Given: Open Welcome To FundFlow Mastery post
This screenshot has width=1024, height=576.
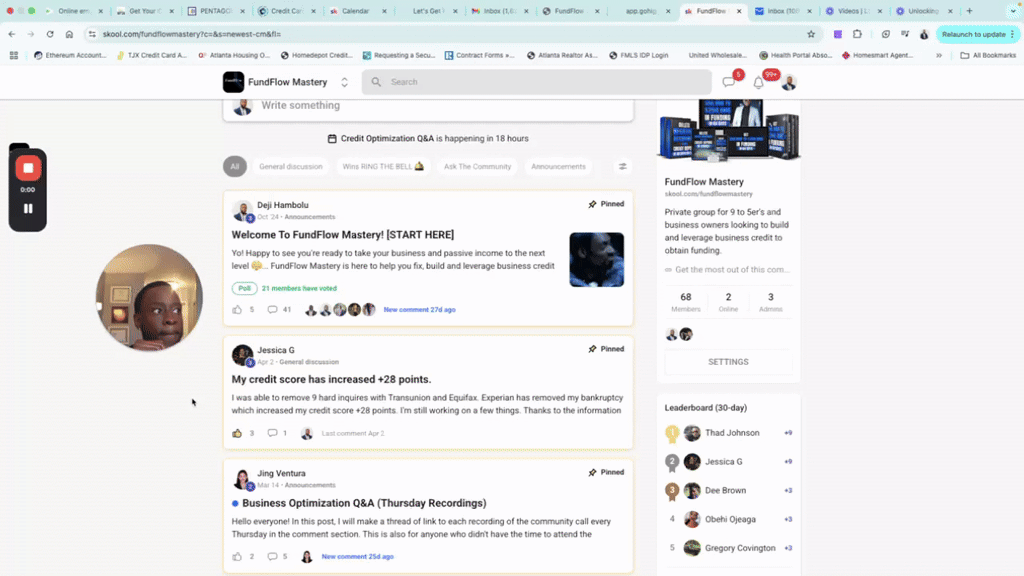Looking at the screenshot, I should coord(343,234).
